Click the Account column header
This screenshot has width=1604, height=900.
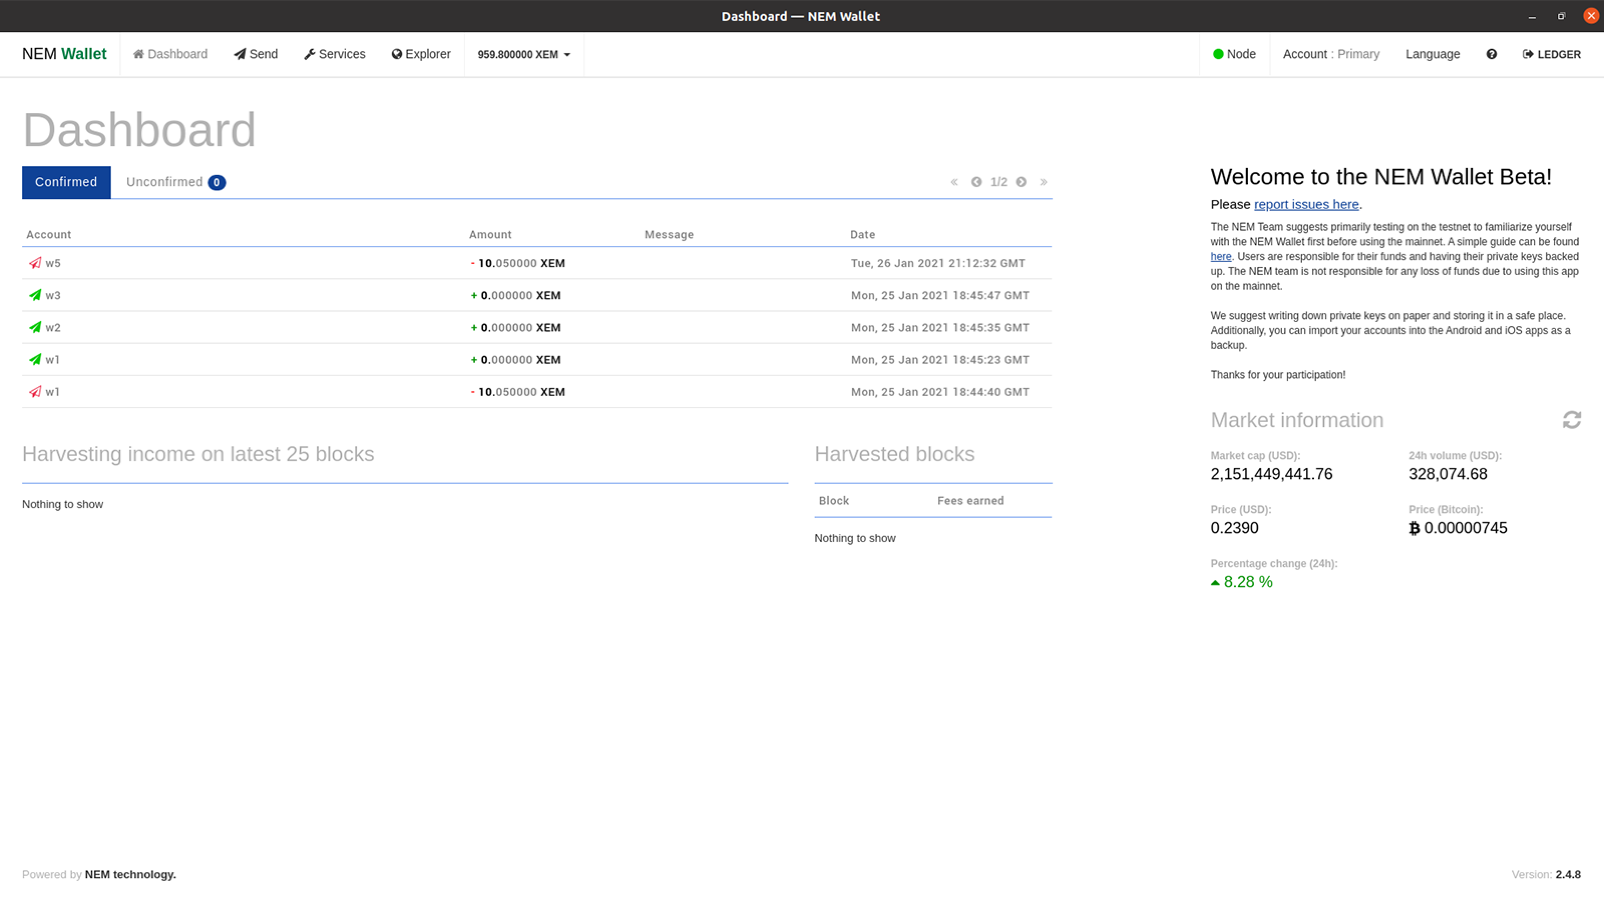(49, 235)
